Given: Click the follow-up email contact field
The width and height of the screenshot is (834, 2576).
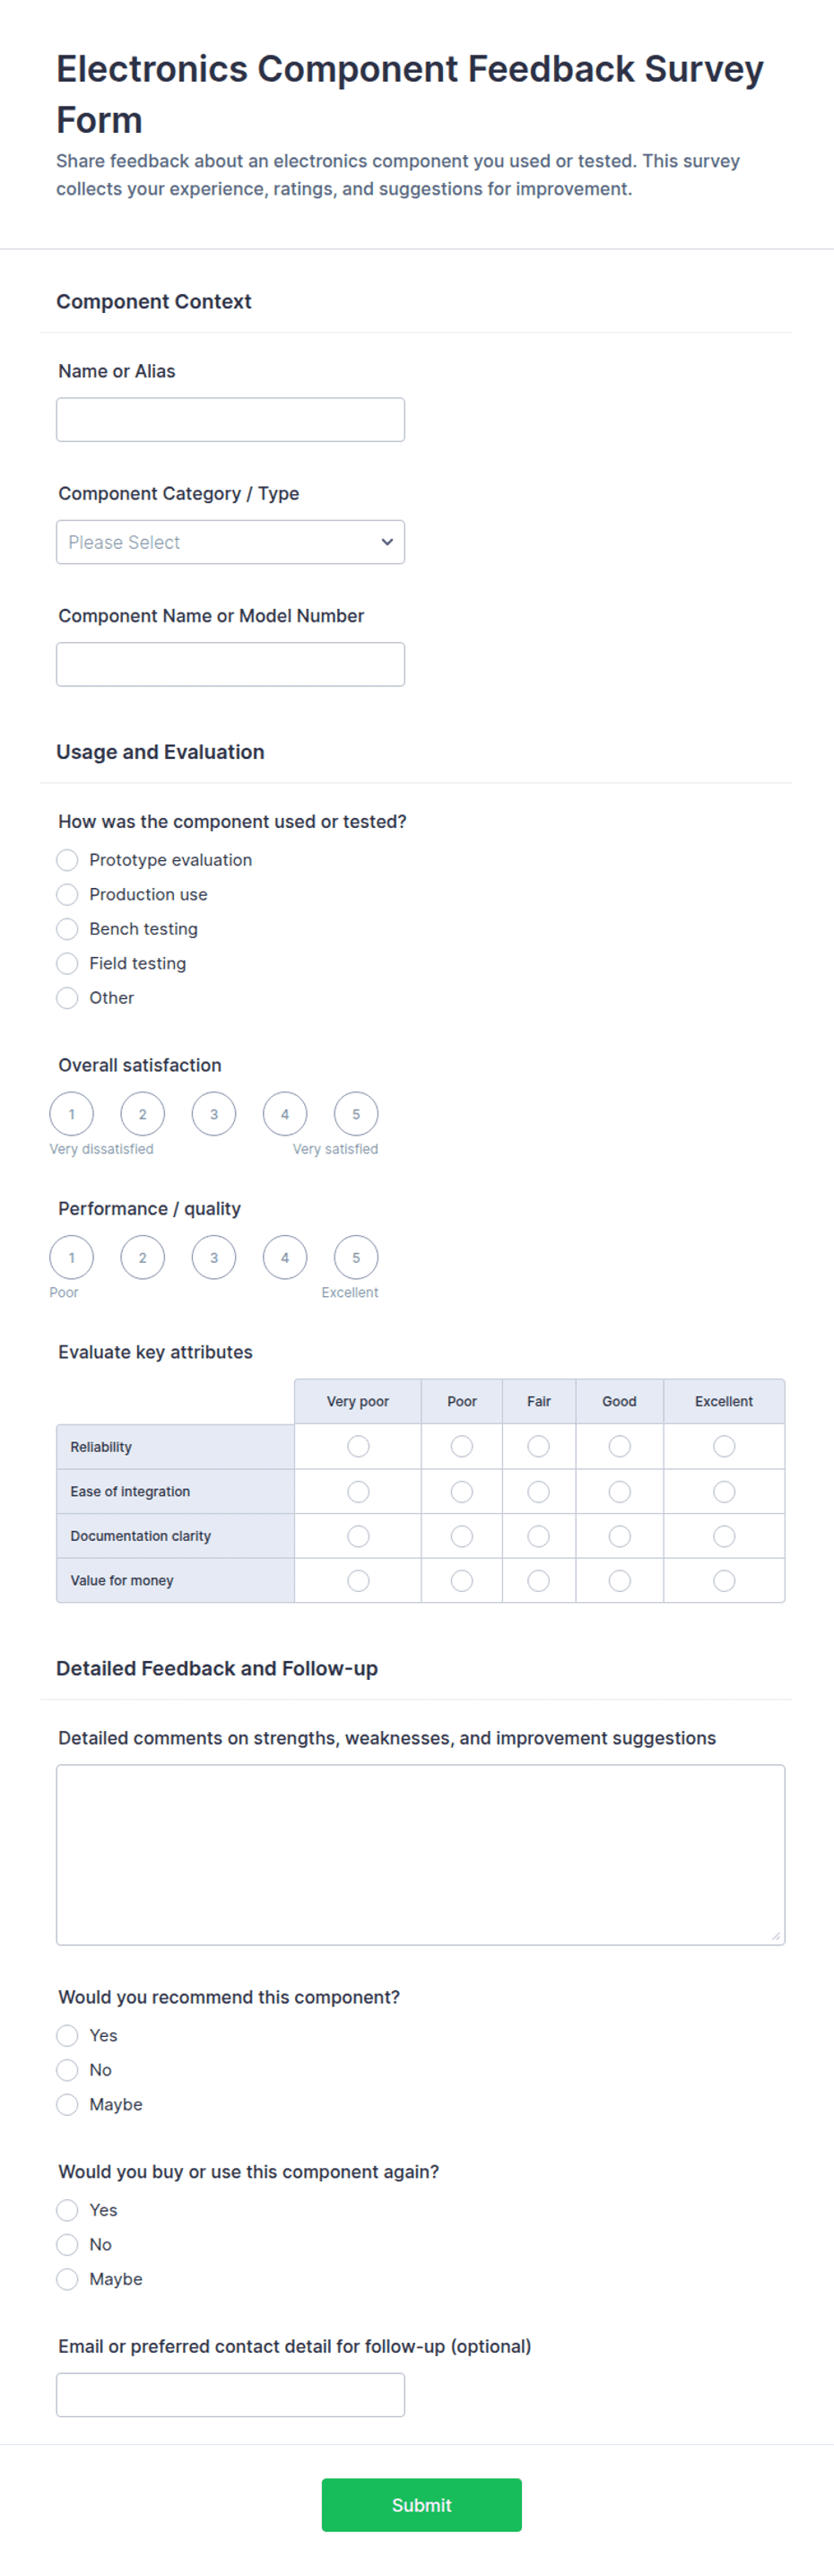Looking at the screenshot, I should click(230, 2395).
